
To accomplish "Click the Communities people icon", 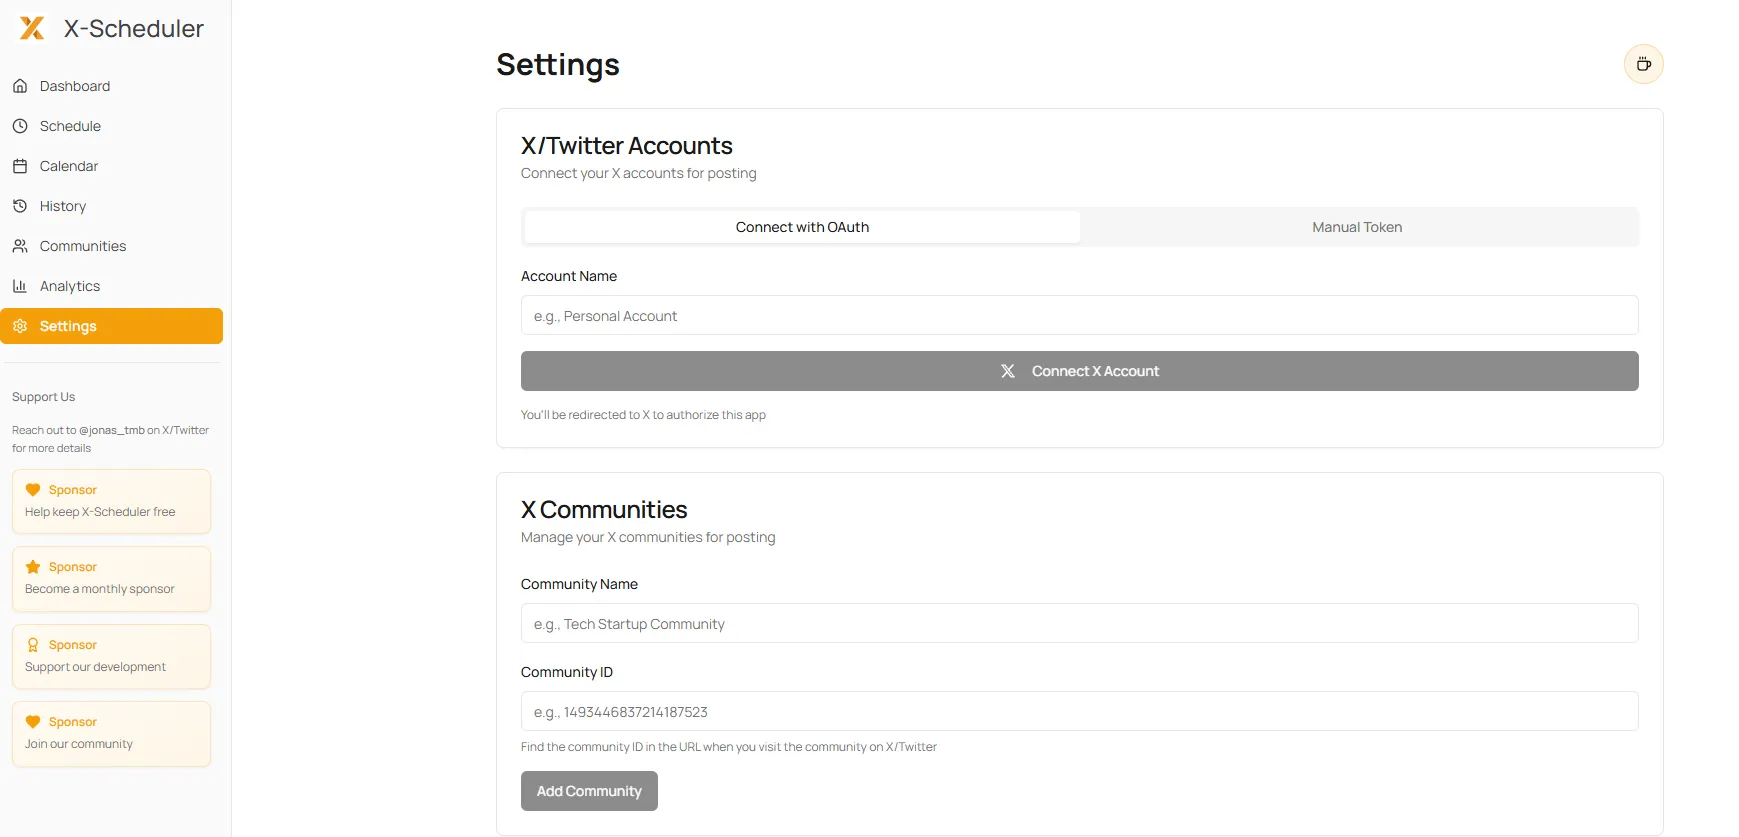I will pos(20,246).
